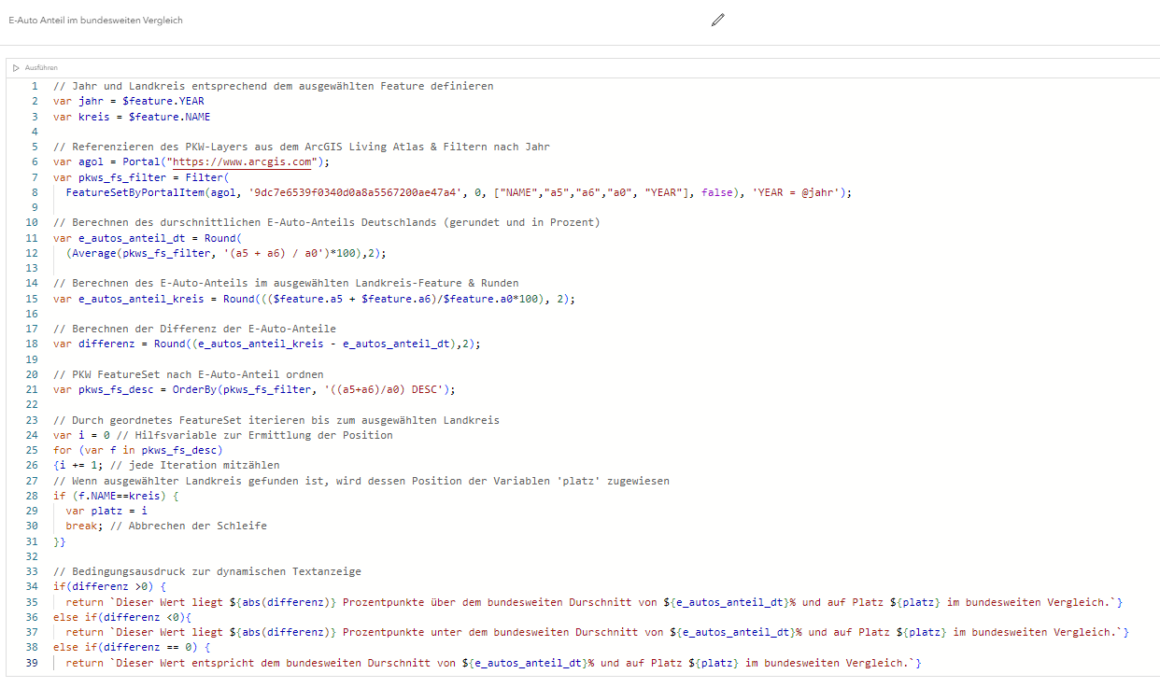The width and height of the screenshot is (1160, 688).
Task: Click the comment 'Bedingungsausdruck zur dynamischen Textanzeige'
Action: click(x=217, y=572)
